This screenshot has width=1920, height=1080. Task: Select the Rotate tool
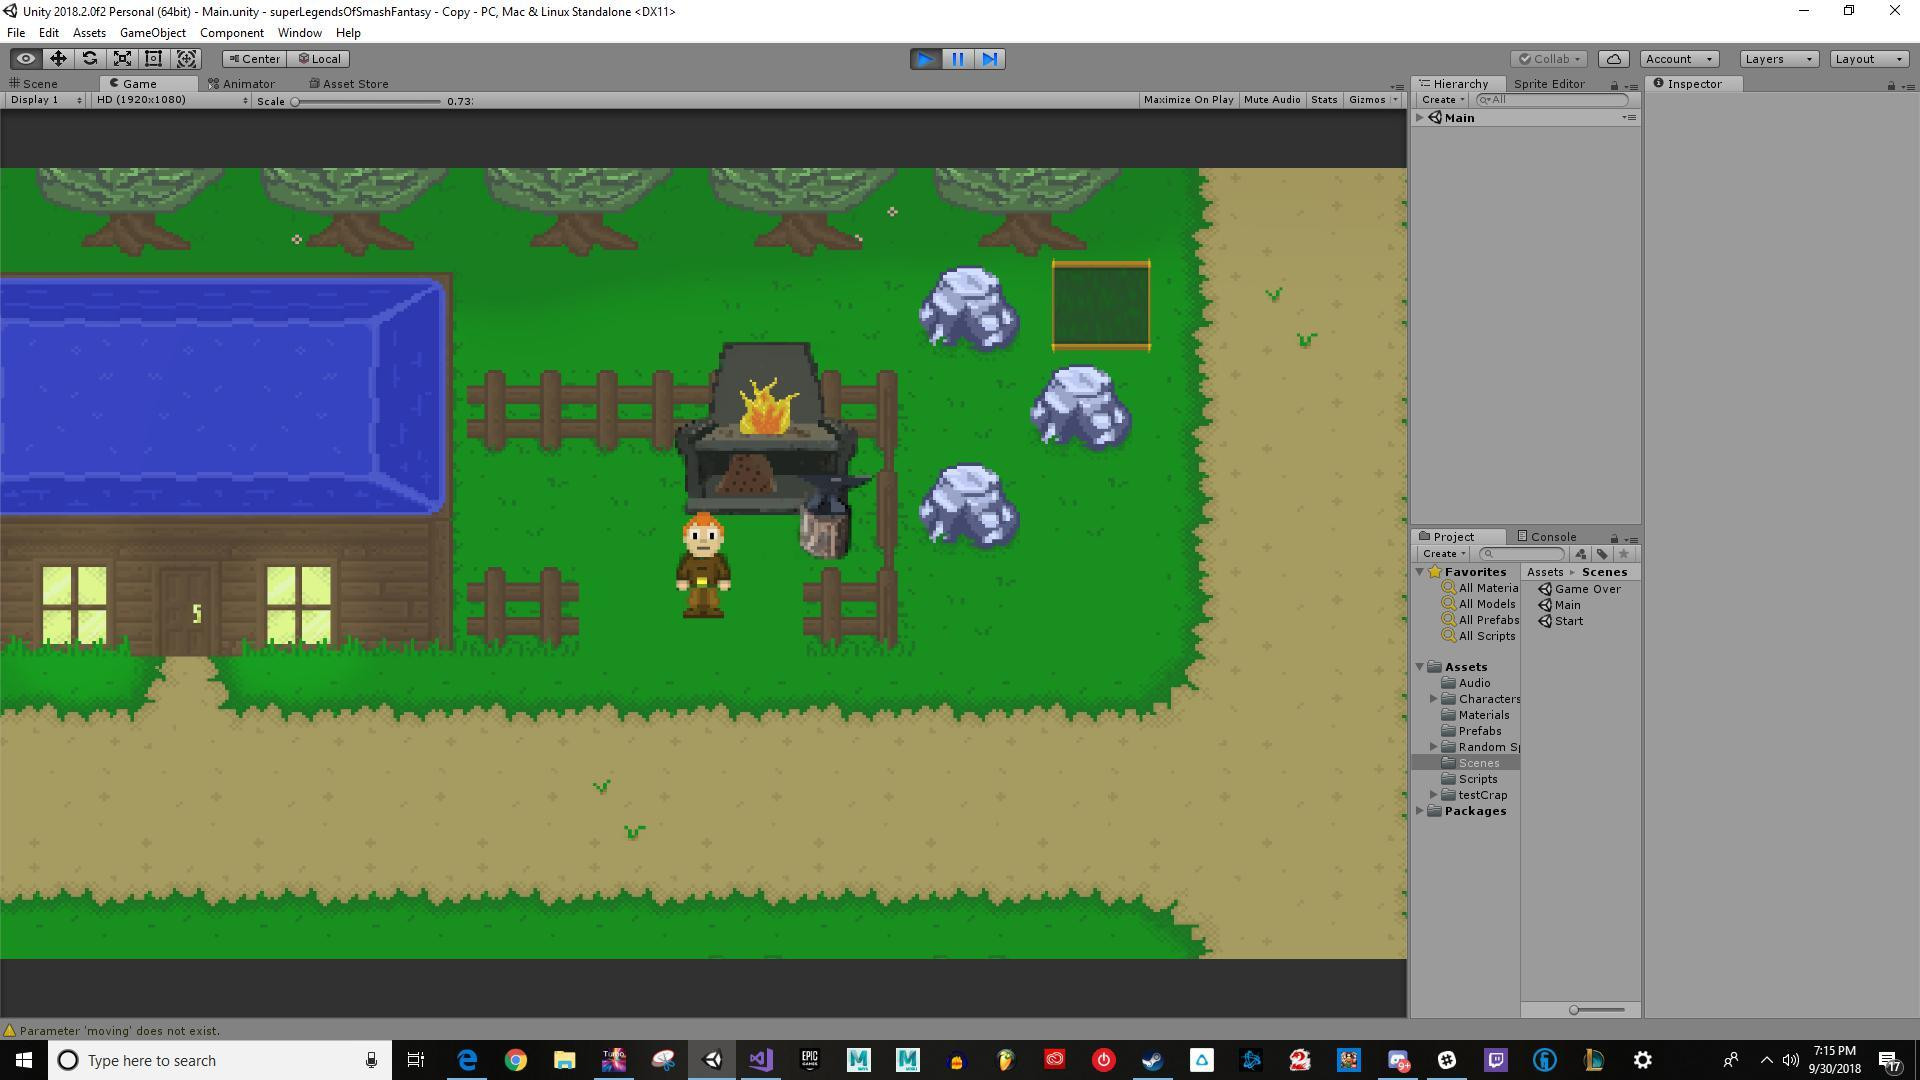point(90,59)
